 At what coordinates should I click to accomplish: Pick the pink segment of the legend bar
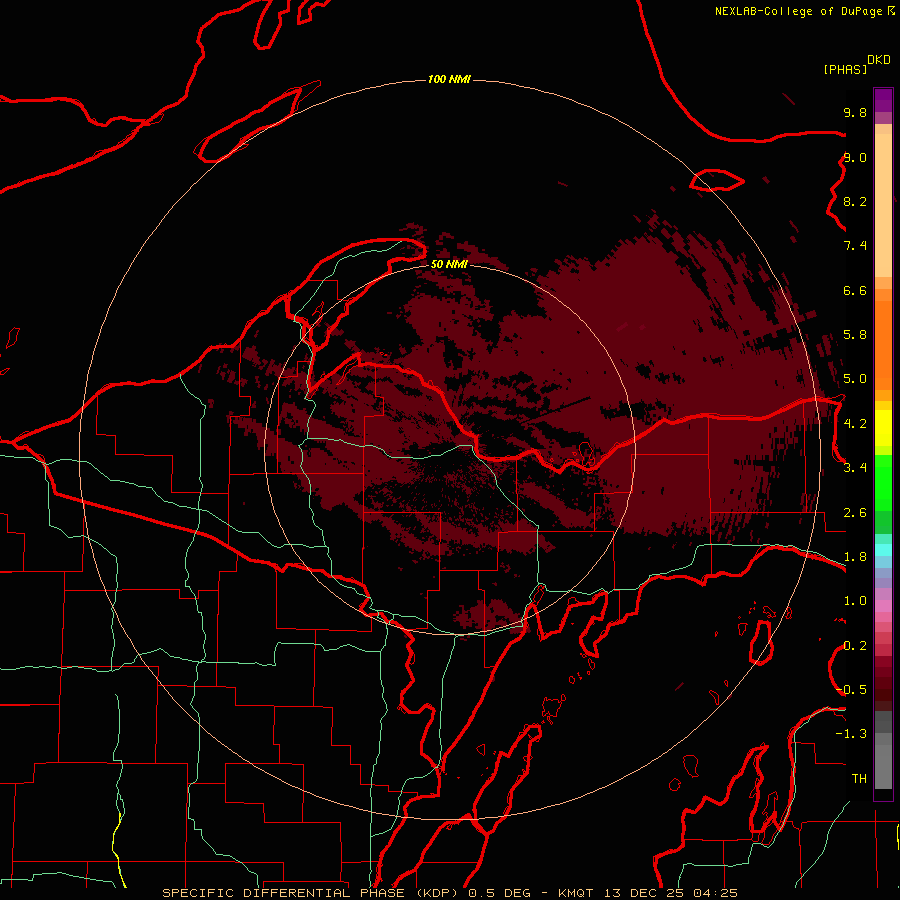883,606
